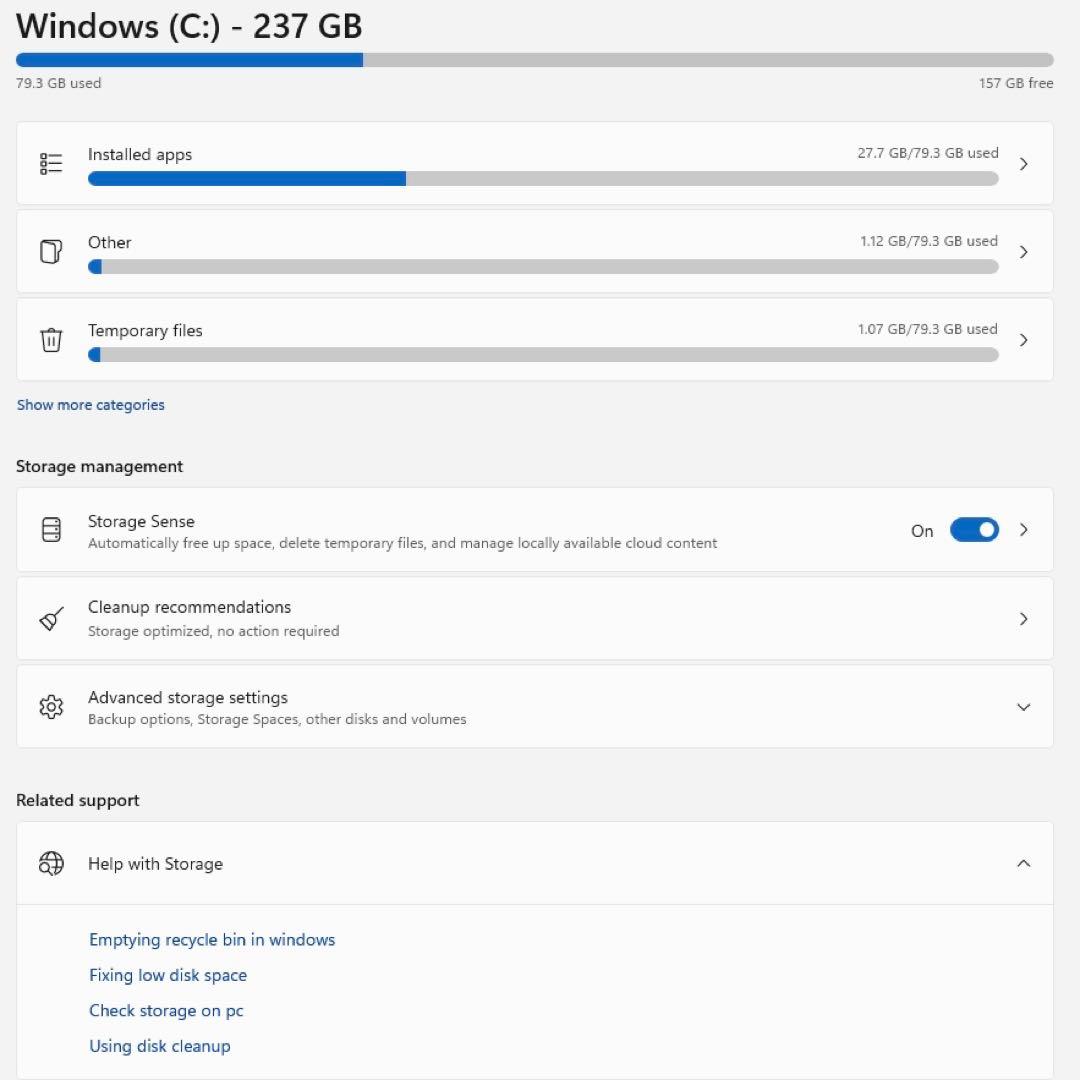Image resolution: width=1080 pixels, height=1080 pixels.
Task: Open Cleanup recommendations
Action: tap(1023, 618)
